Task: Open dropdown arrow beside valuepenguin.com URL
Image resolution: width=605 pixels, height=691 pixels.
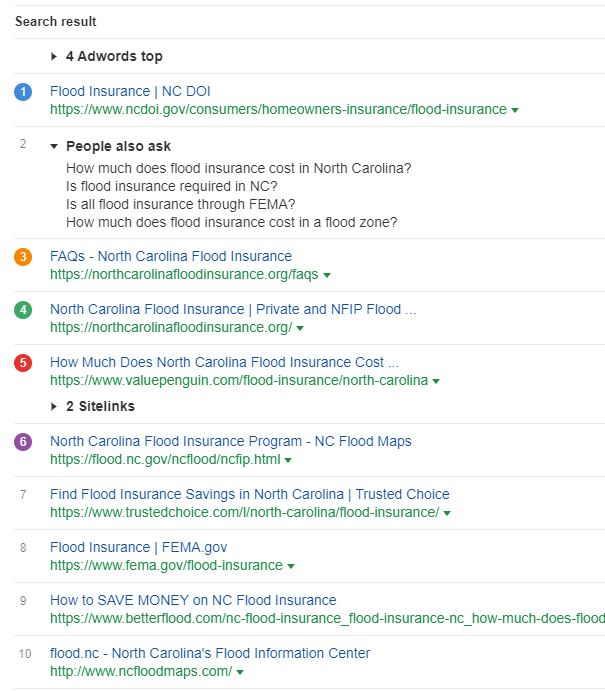Action: (x=436, y=381)
